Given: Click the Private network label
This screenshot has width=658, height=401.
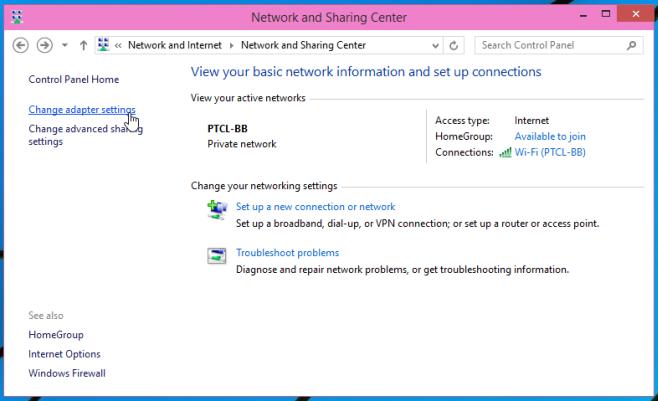Looking at the screenshot, I should [x=242, y=144].
